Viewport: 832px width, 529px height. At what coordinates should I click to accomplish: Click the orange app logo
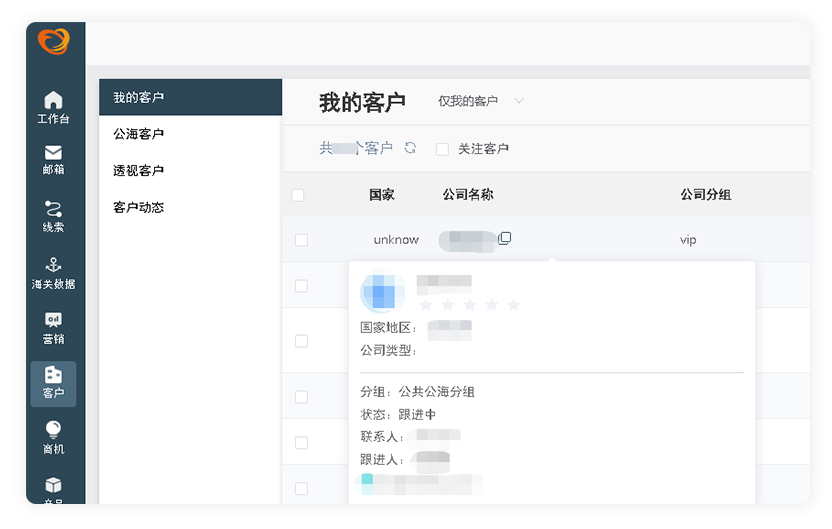pos(54,41)
